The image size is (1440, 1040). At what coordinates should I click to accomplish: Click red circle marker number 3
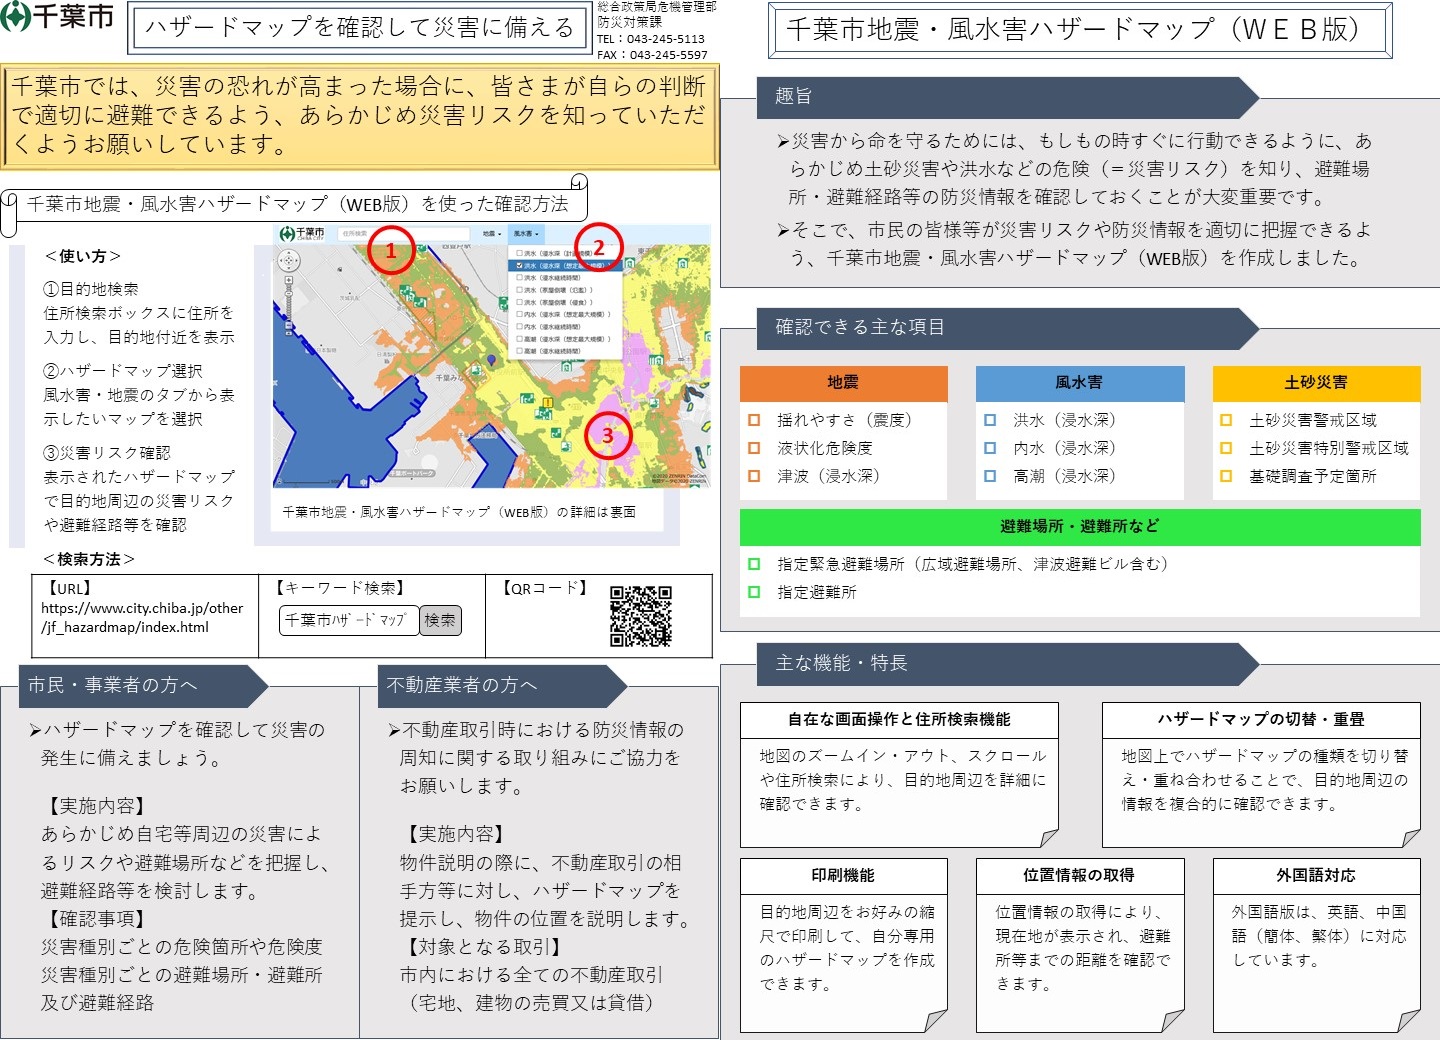click(607, 435)
